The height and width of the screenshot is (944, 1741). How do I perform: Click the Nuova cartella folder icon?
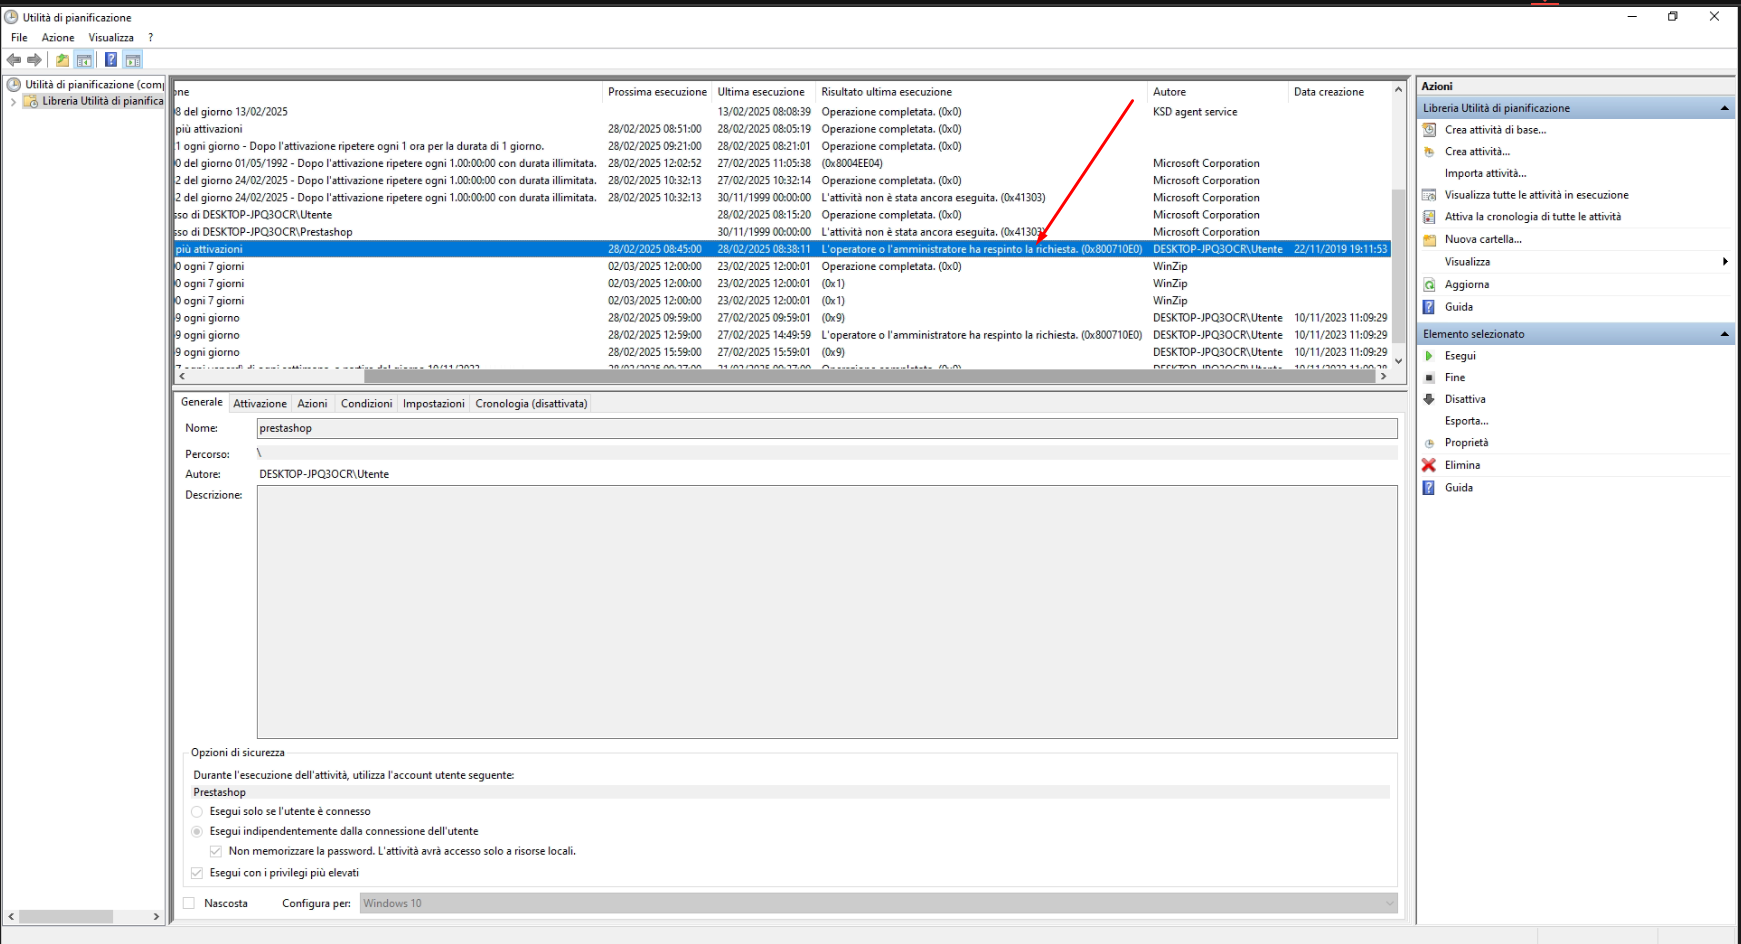1429,240
